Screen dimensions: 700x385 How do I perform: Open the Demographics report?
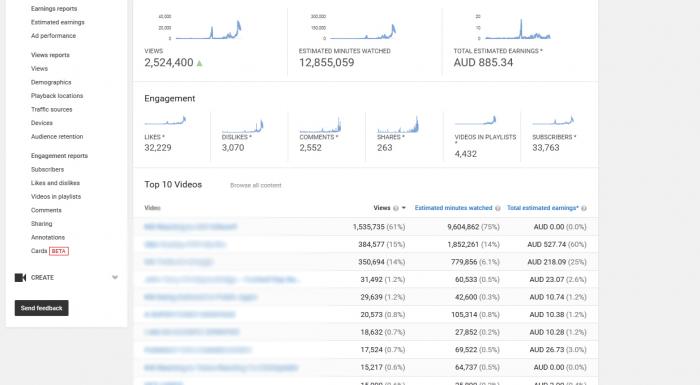51,82
